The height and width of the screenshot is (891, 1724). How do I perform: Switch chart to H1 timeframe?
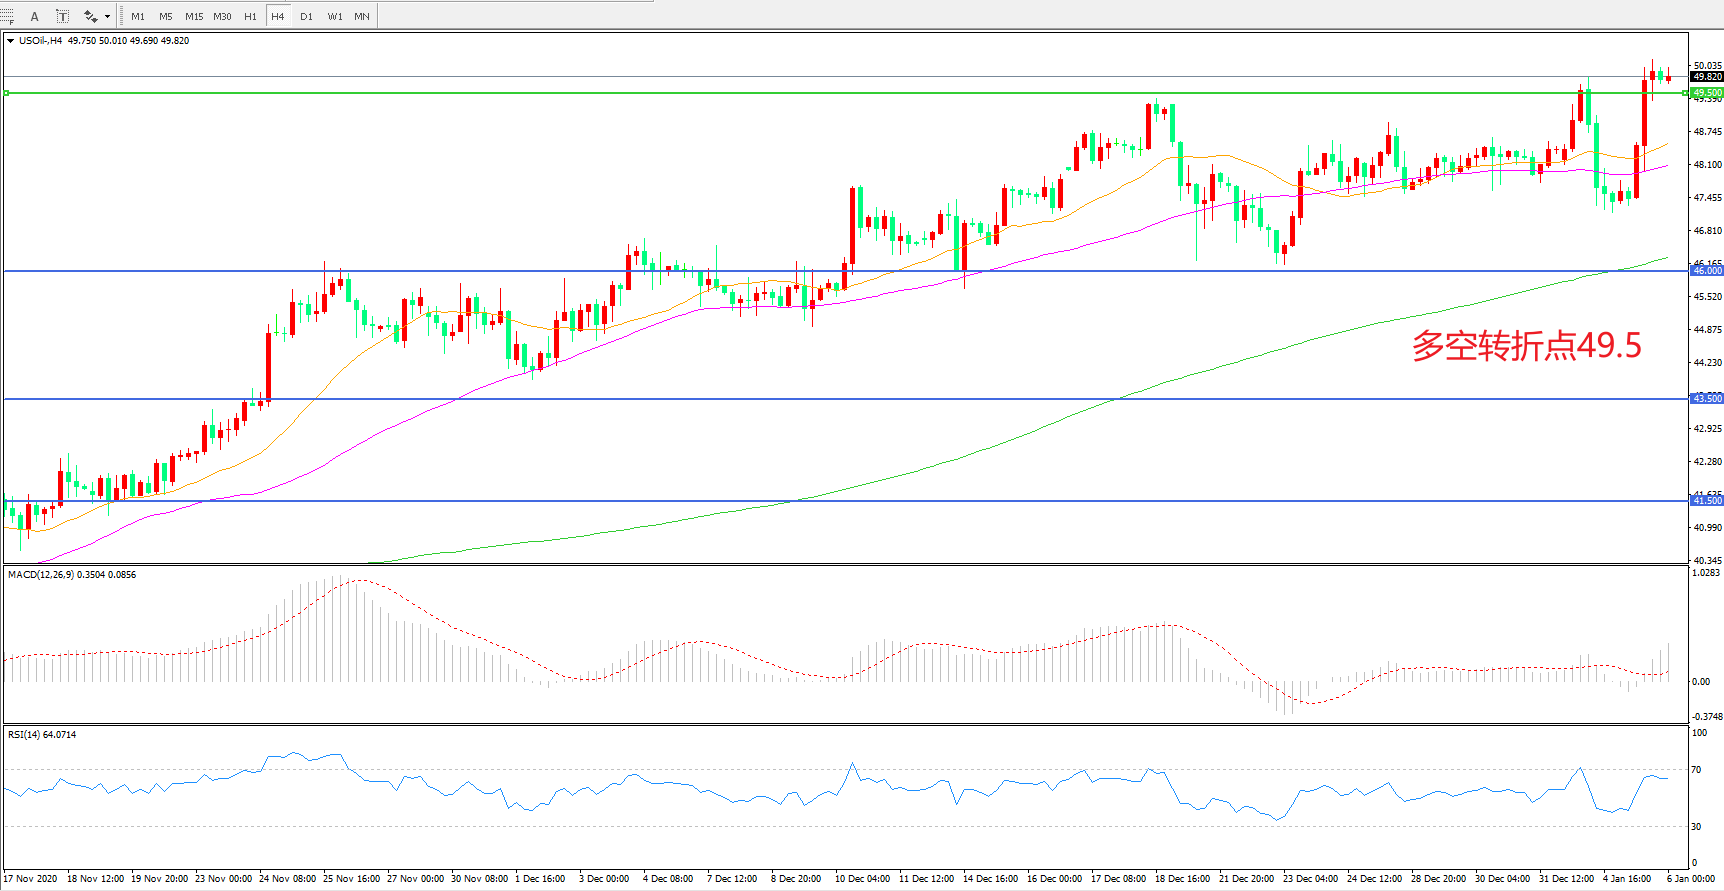[250, 16]
